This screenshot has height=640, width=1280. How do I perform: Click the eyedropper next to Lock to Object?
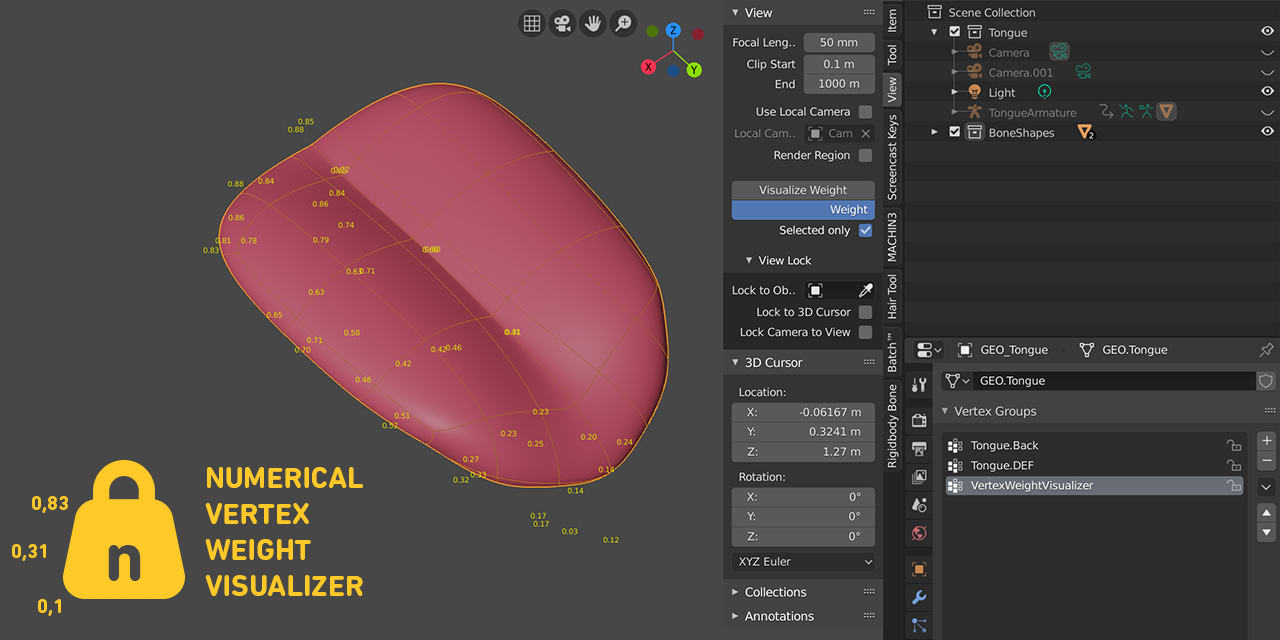[866, 290]
